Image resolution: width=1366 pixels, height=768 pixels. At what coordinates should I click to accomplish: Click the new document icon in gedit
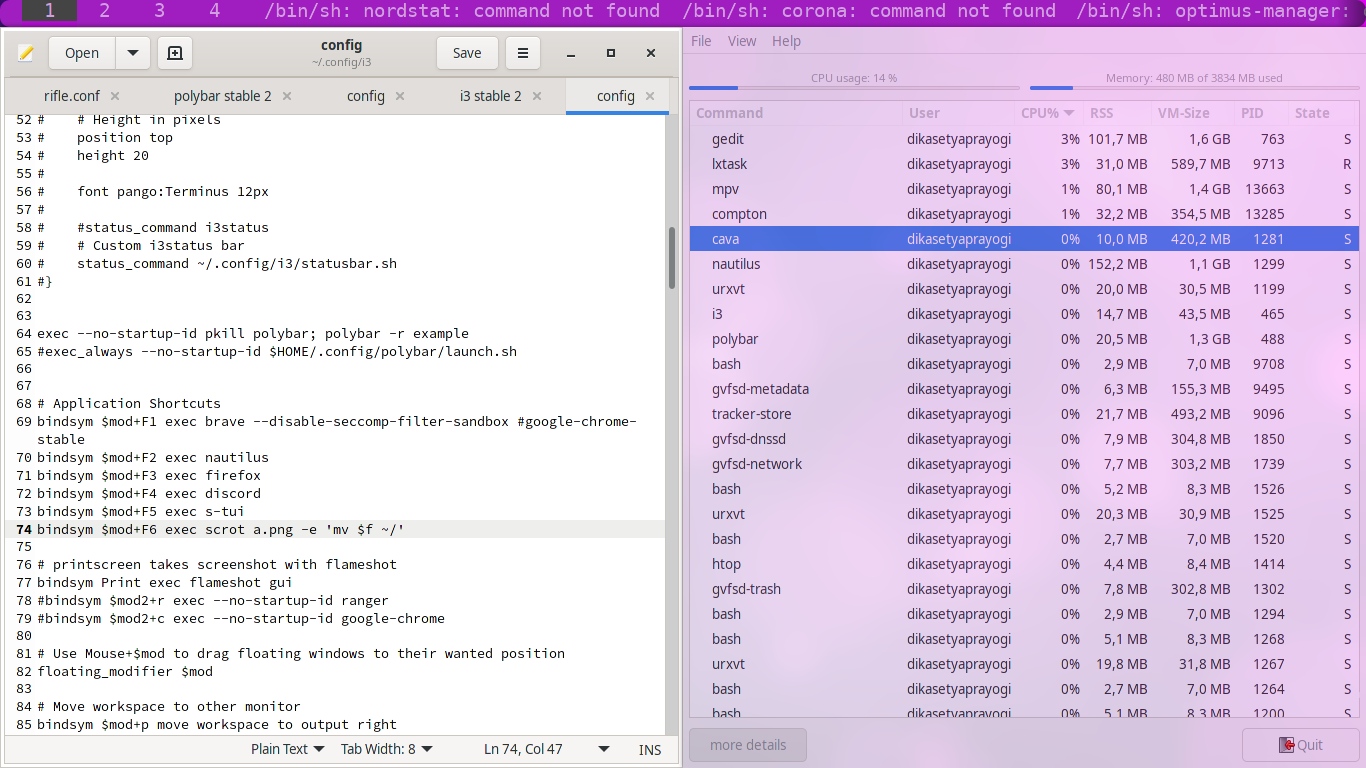(175, 53)
